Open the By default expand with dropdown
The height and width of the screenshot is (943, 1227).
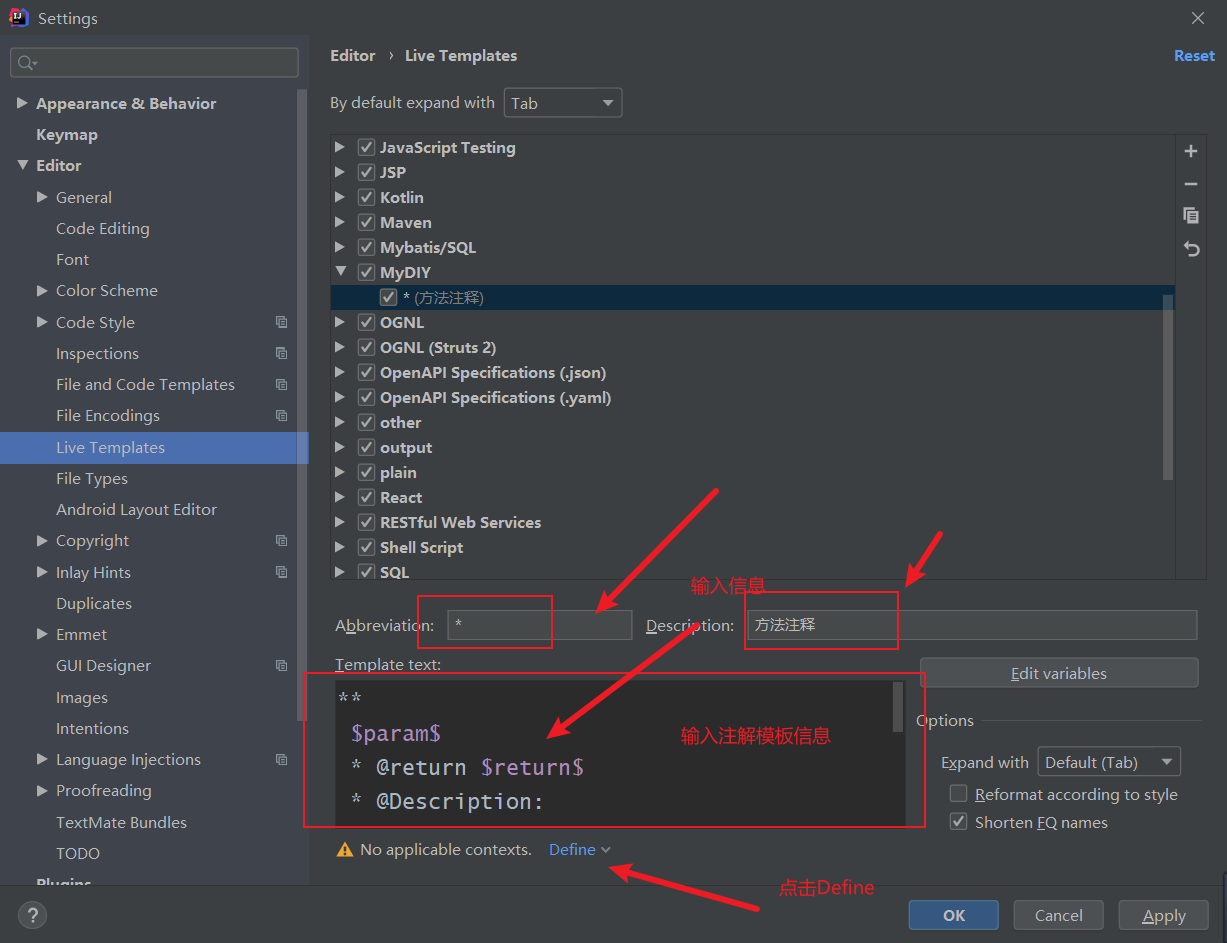[x=563, y=103]
